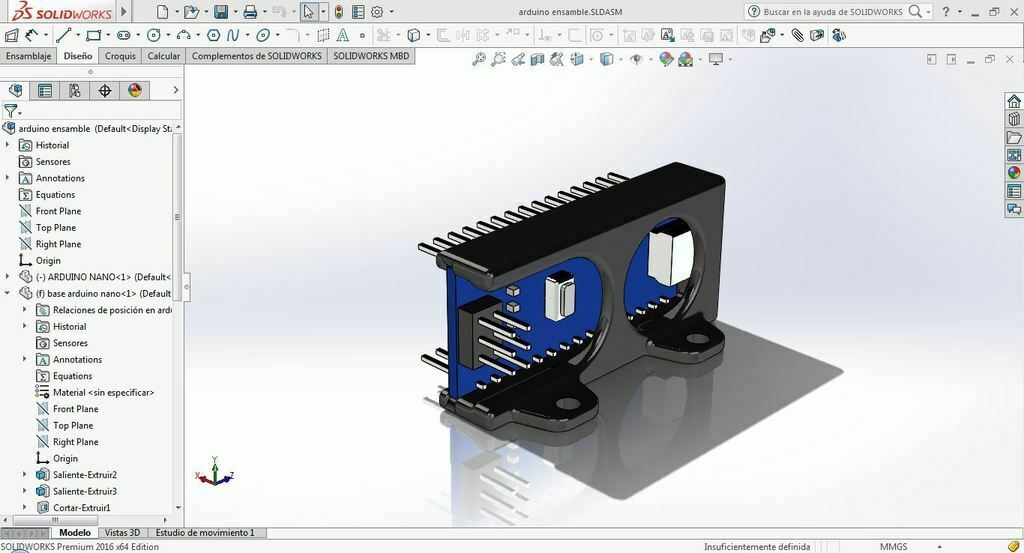Click the feature tree vertical scrollbar

(x=177, y=215)
